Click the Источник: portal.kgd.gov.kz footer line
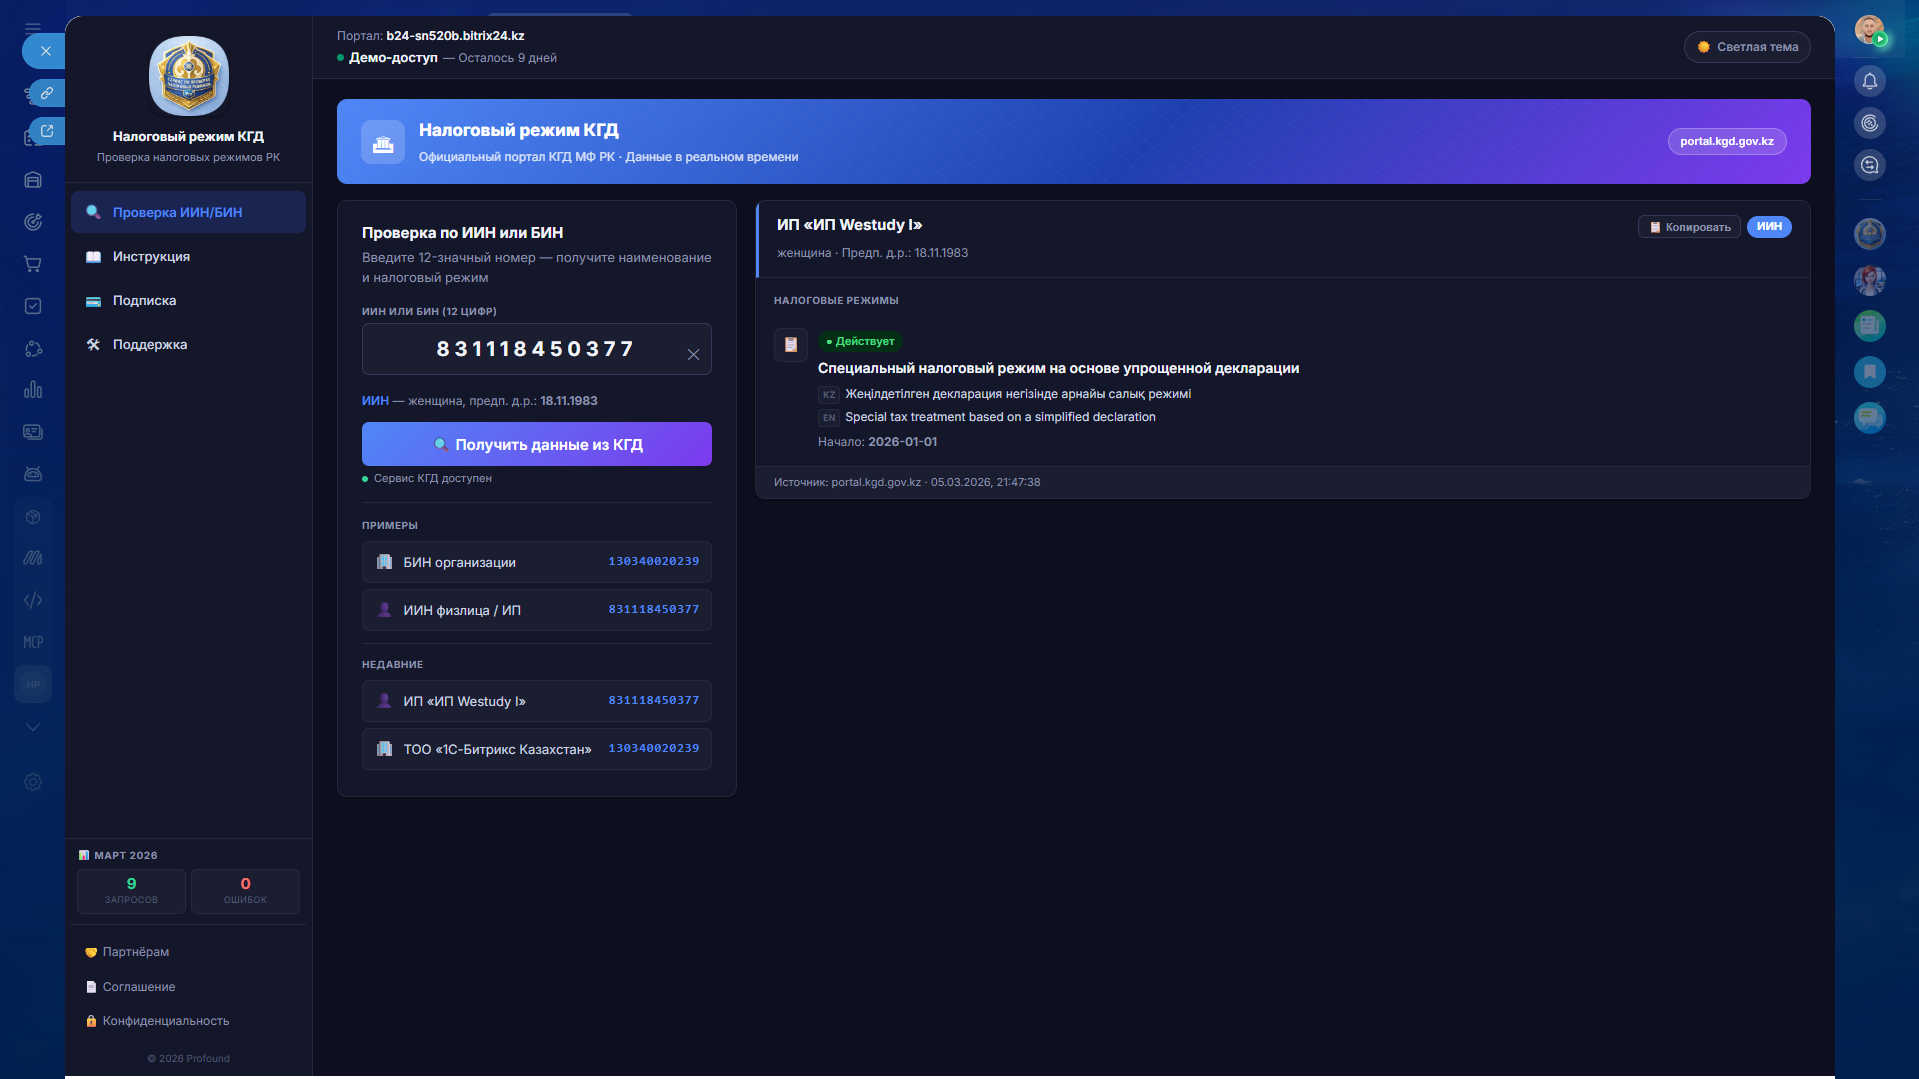The image size is (1919, 1079). [907, 482]
